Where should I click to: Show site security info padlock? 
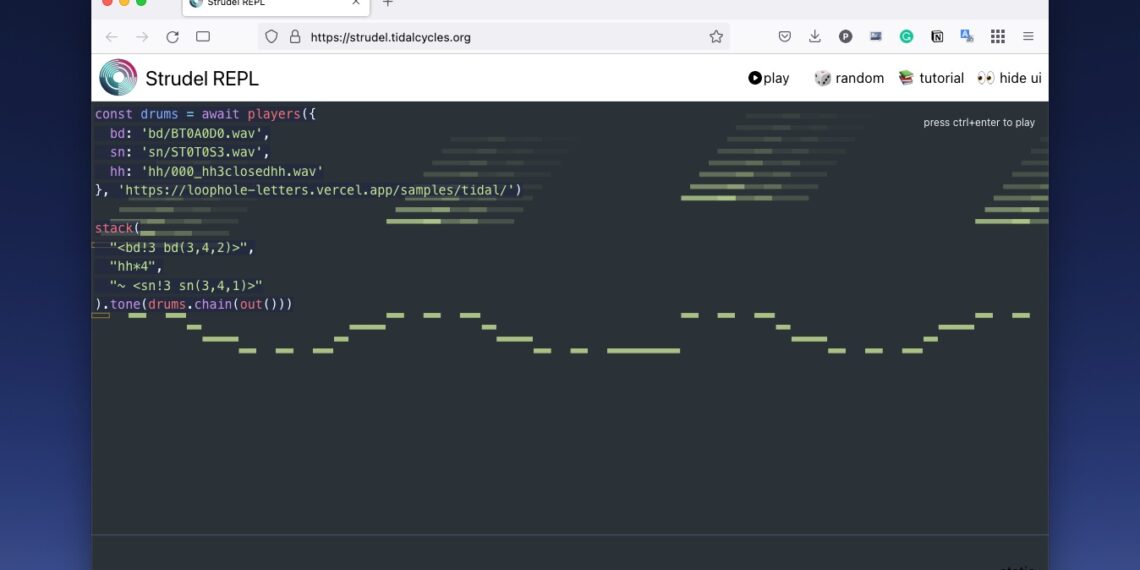pyautogui.click(x=295, y=37)
